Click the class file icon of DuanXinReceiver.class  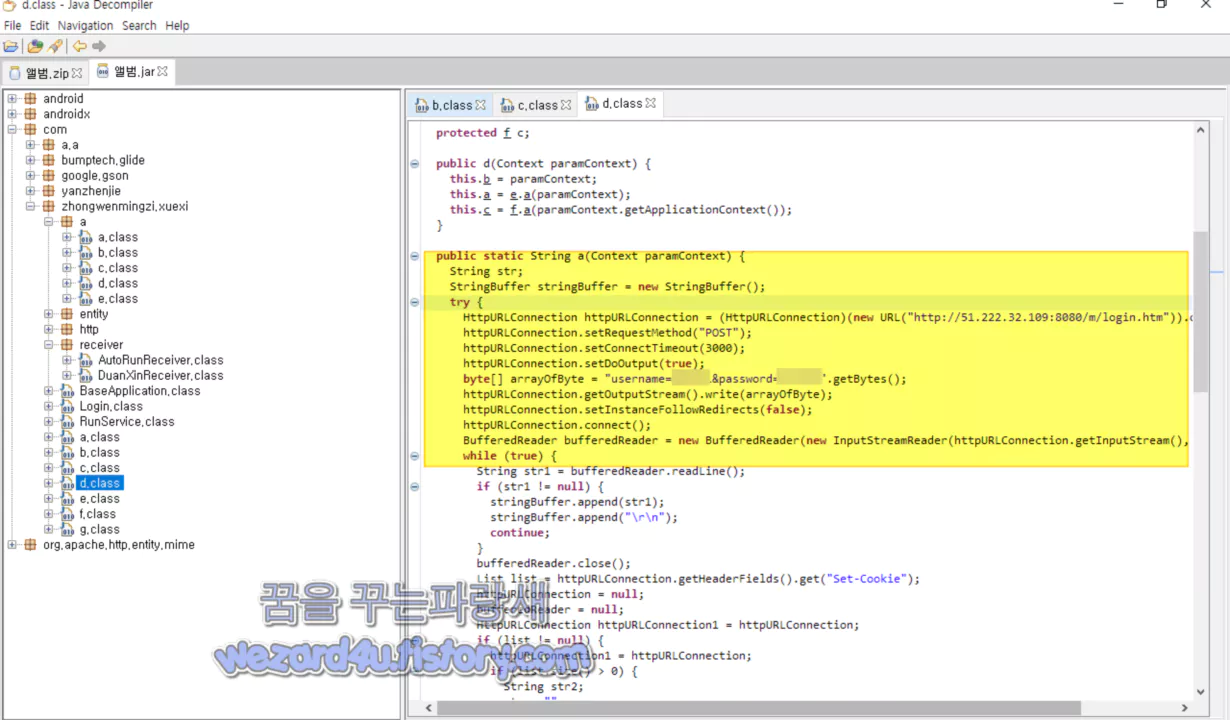[85, 376]
